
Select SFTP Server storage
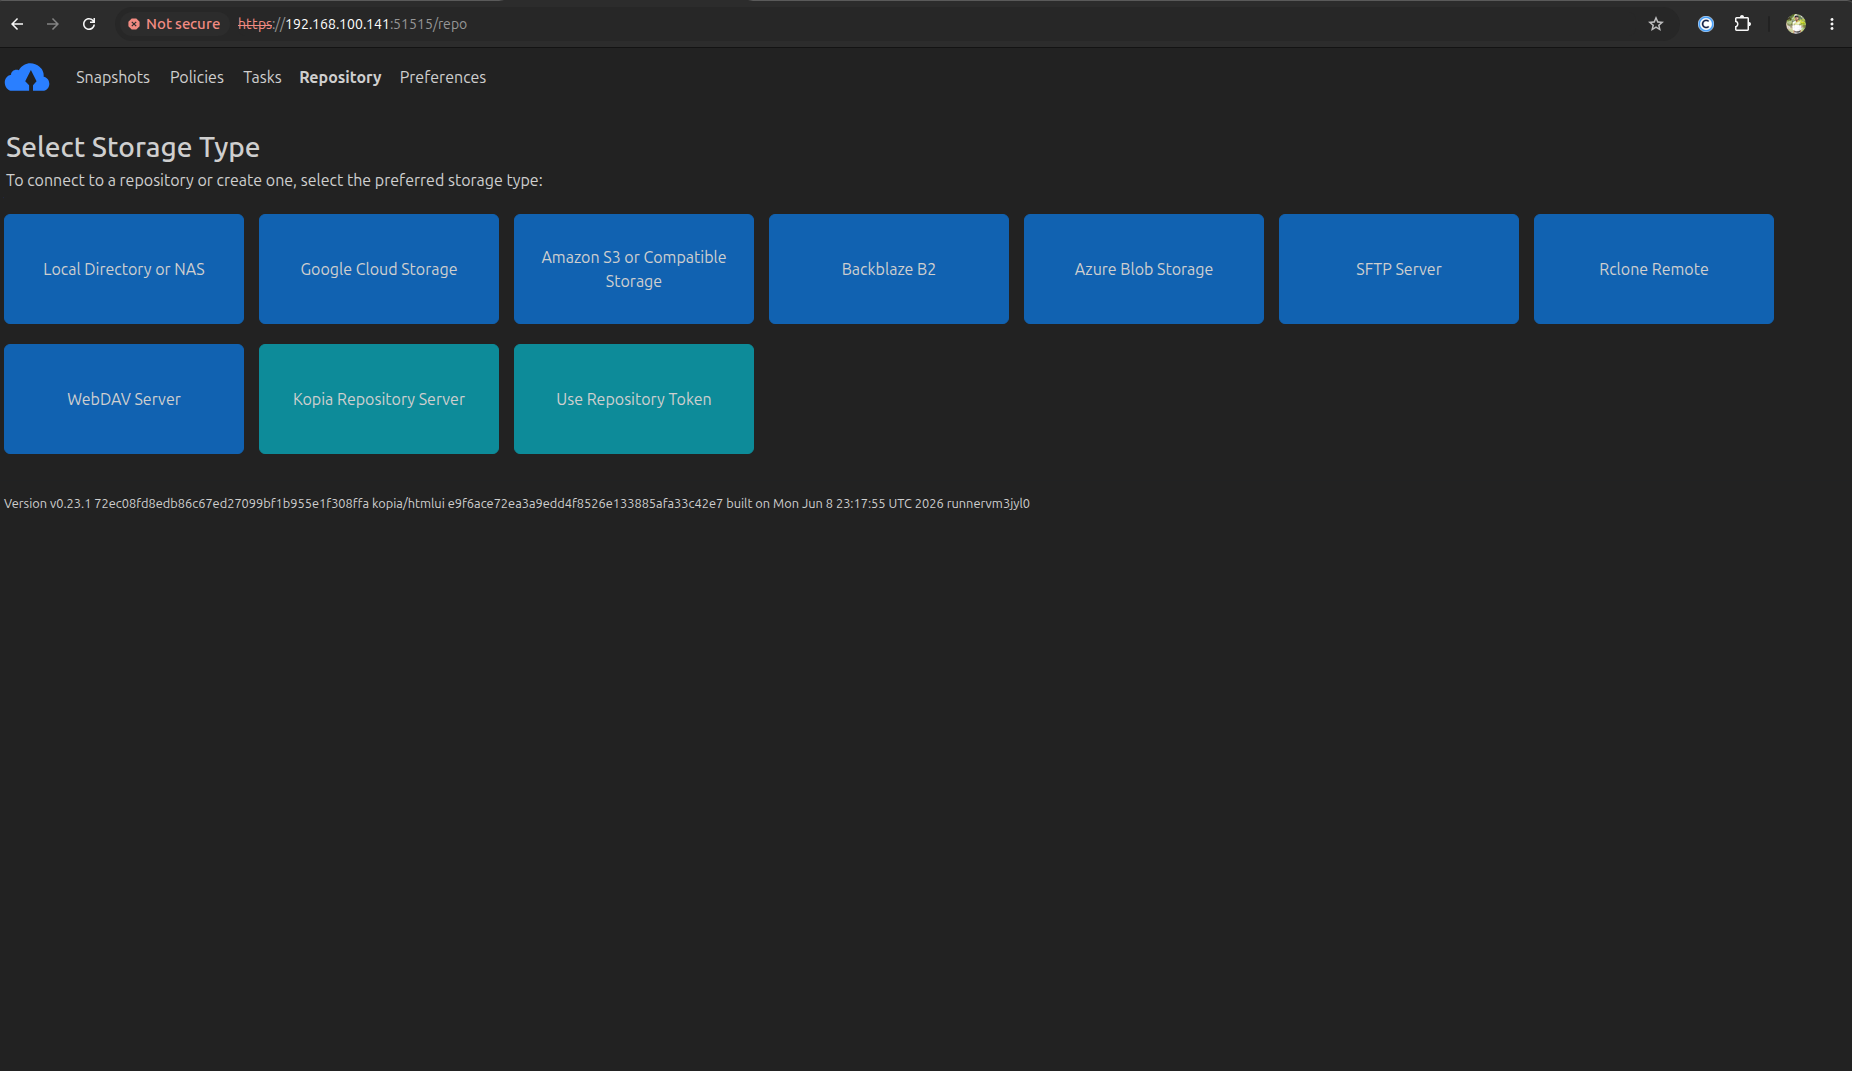click(1399, 269)
